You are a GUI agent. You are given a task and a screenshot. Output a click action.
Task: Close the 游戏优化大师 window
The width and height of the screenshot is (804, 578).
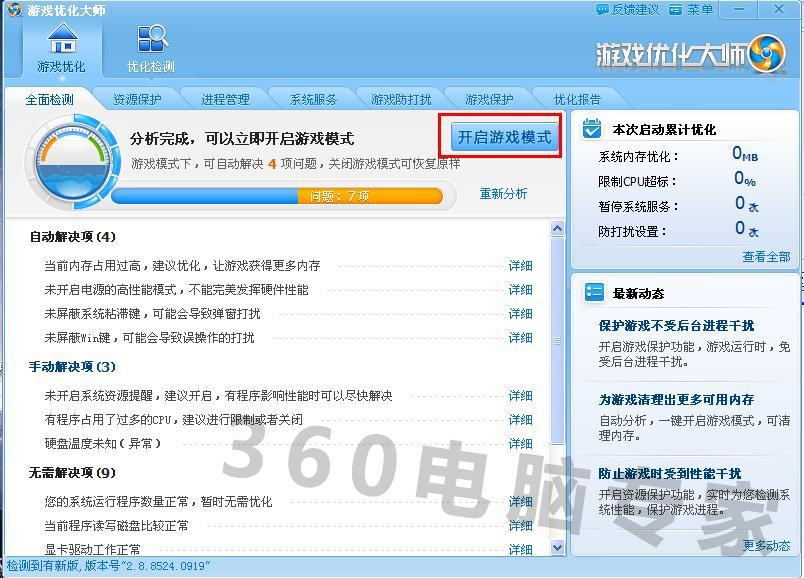(779, 9)
